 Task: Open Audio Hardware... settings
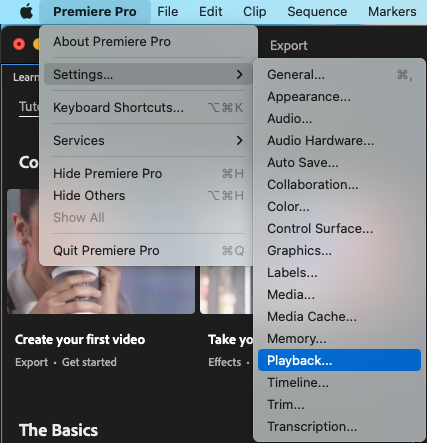(x=339, y=141)
